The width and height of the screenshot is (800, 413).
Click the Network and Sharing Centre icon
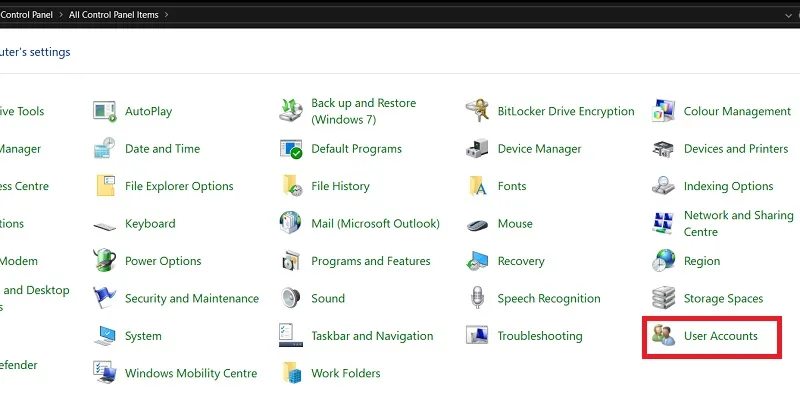663,224
